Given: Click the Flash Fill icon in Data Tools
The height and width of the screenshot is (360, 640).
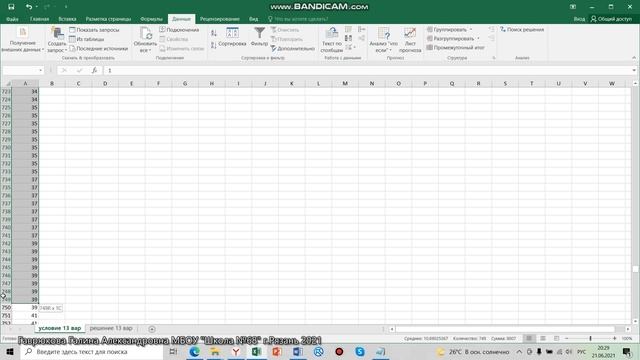Looking at the screenshot, I should point(348,29).
